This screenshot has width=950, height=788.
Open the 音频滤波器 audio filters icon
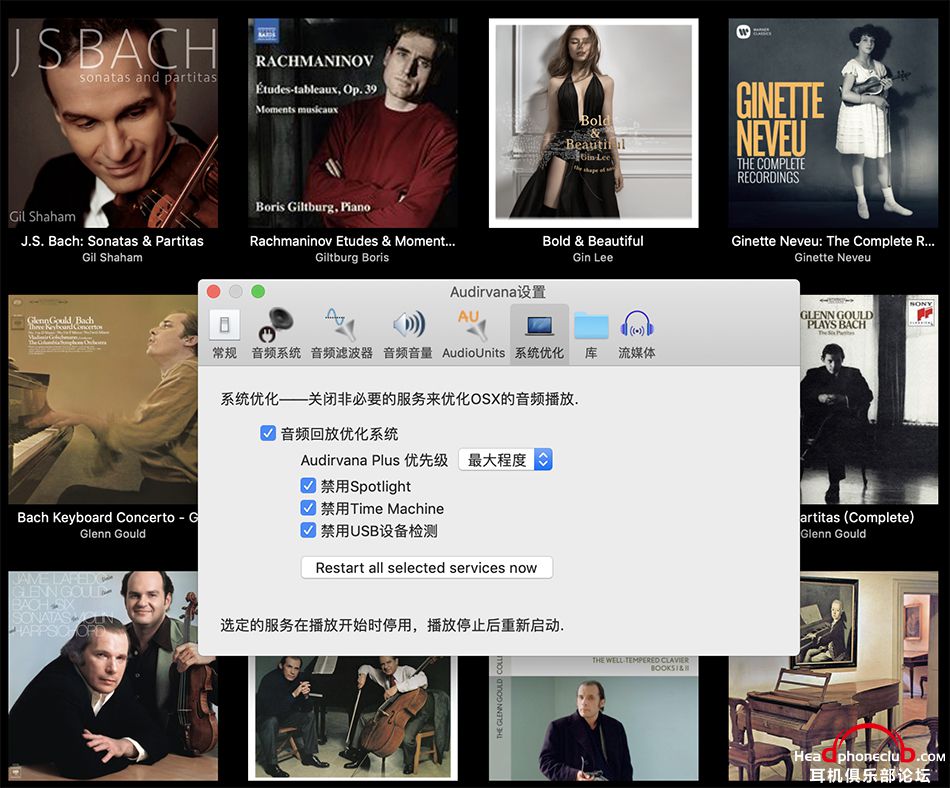[x=342, y=334]
